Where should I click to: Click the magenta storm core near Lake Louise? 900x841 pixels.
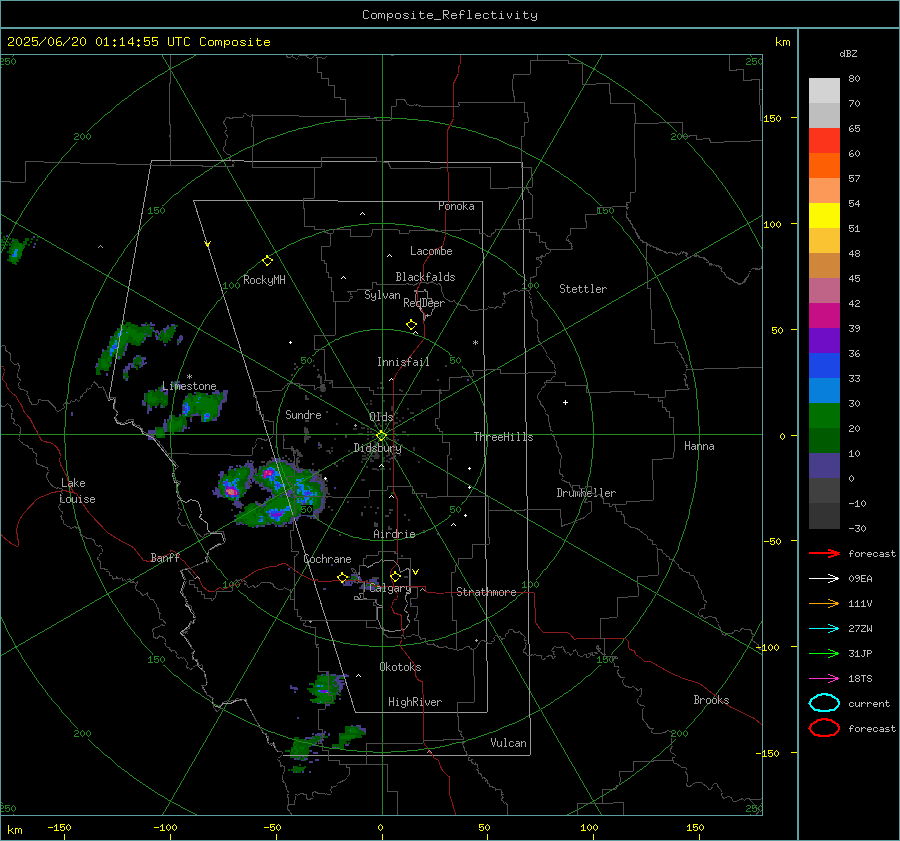click(231, 491)
